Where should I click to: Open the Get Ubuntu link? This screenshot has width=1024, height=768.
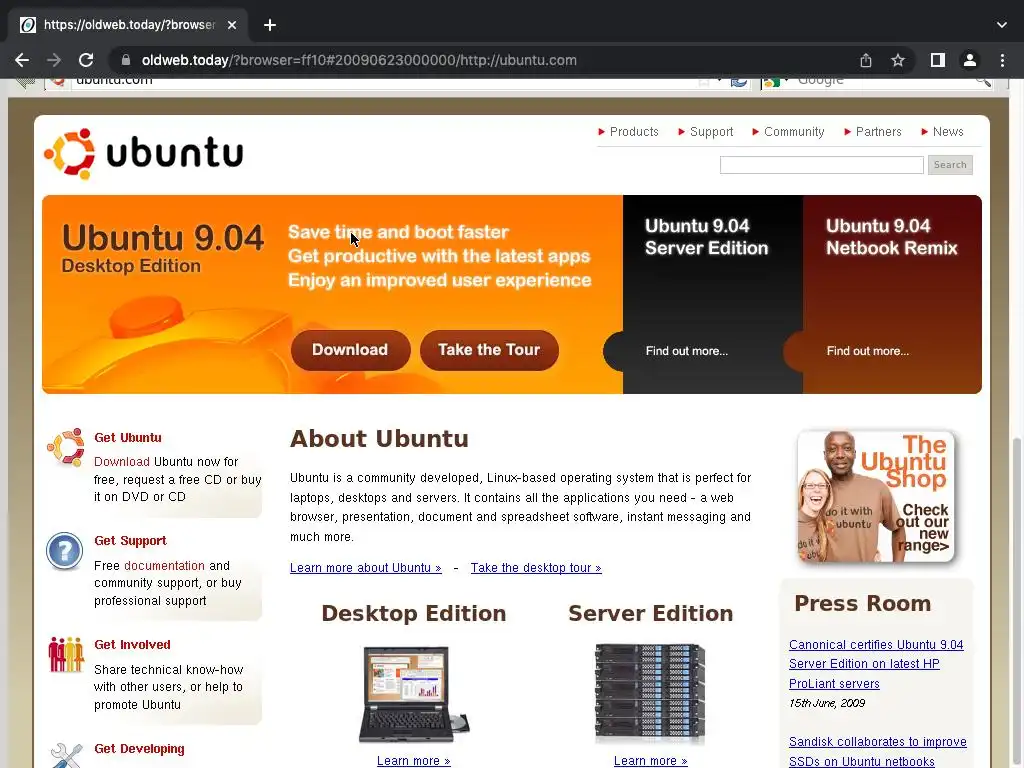[127, 438]
